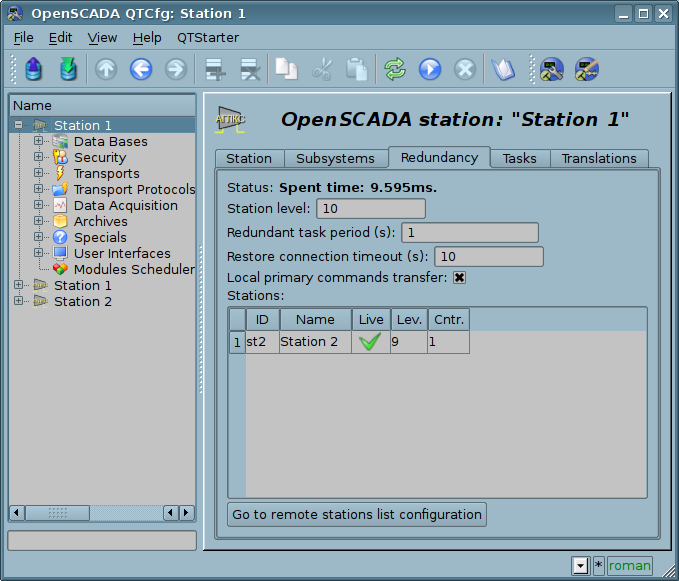Screen dimensions: 679x581
Task: Click the Cut scissors toolbar icon
Action: [322, 69]
